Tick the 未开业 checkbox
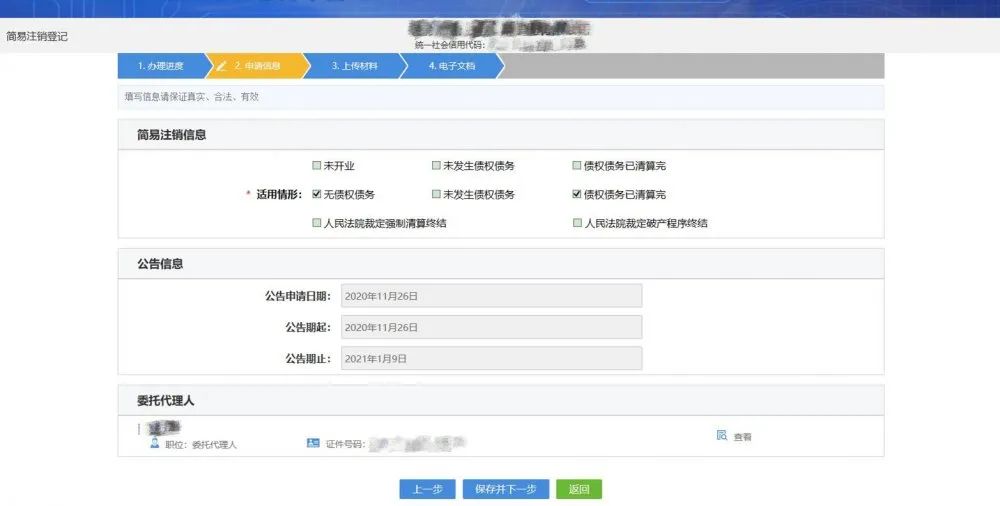Image resolution: width=1000 pixels, height=506 pixels. [x=316, y=165]
